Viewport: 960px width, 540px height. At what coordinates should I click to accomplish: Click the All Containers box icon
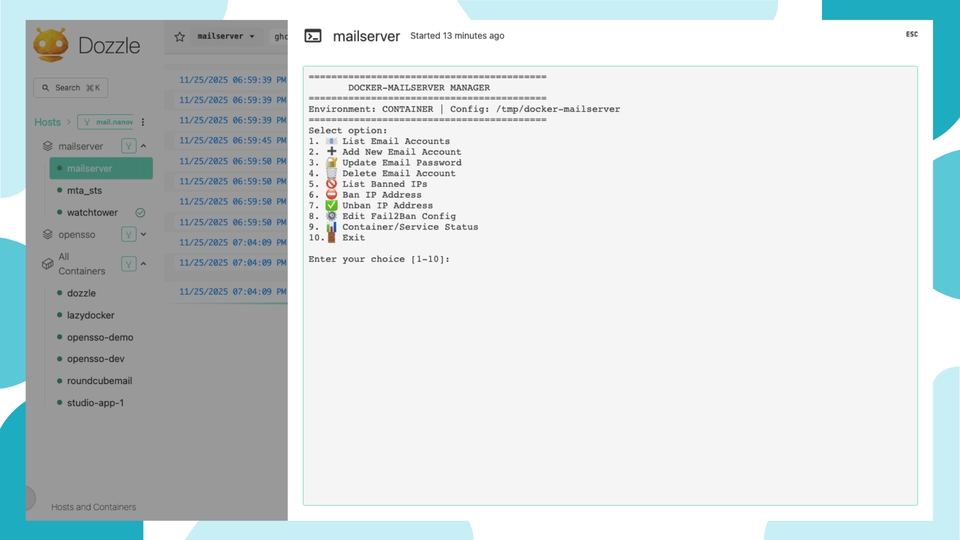[47, 264]
